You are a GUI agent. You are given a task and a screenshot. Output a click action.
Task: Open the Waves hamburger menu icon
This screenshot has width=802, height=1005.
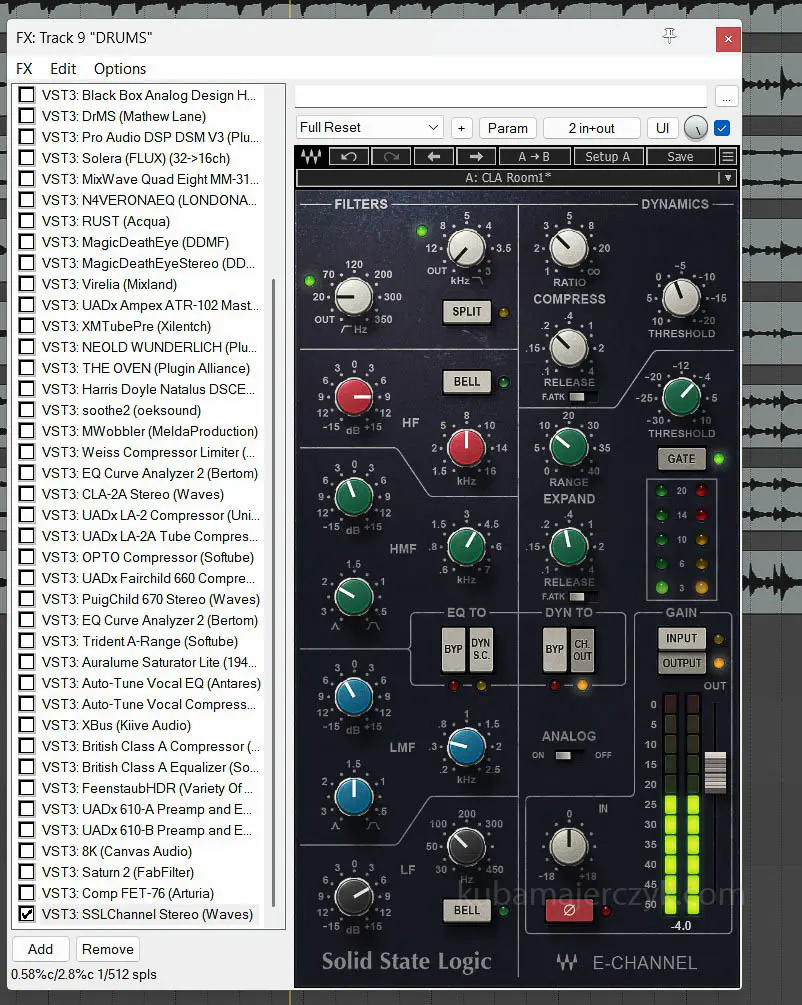pyautogui.click(x=727, y=157)
